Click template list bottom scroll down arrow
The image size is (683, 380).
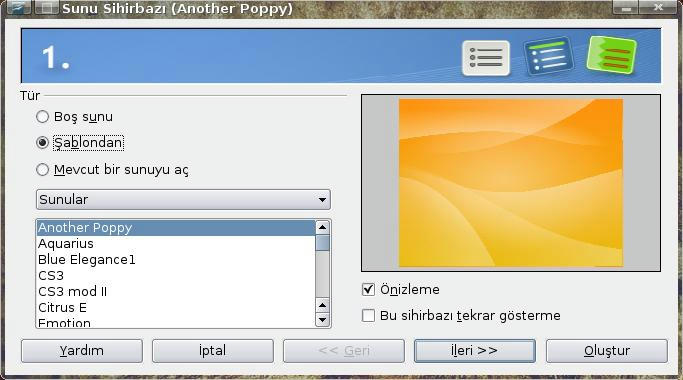322,320
